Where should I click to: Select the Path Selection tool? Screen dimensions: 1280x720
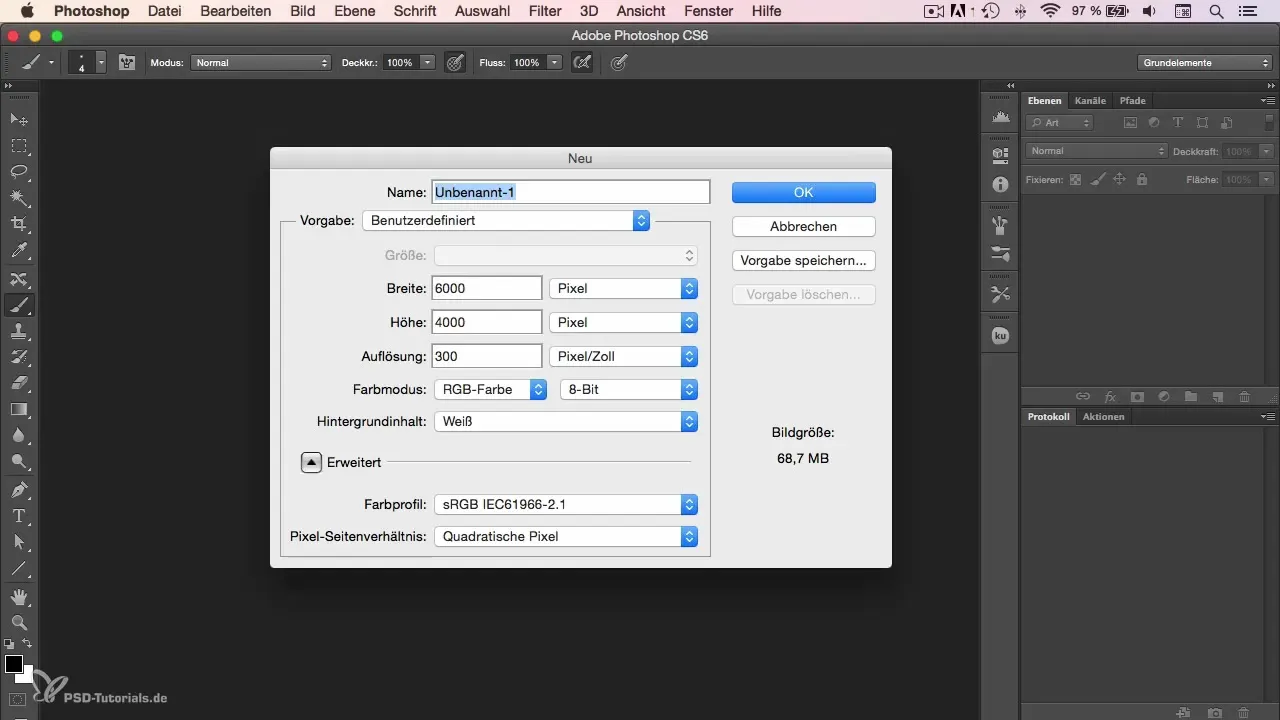click(x=18, y=542)
